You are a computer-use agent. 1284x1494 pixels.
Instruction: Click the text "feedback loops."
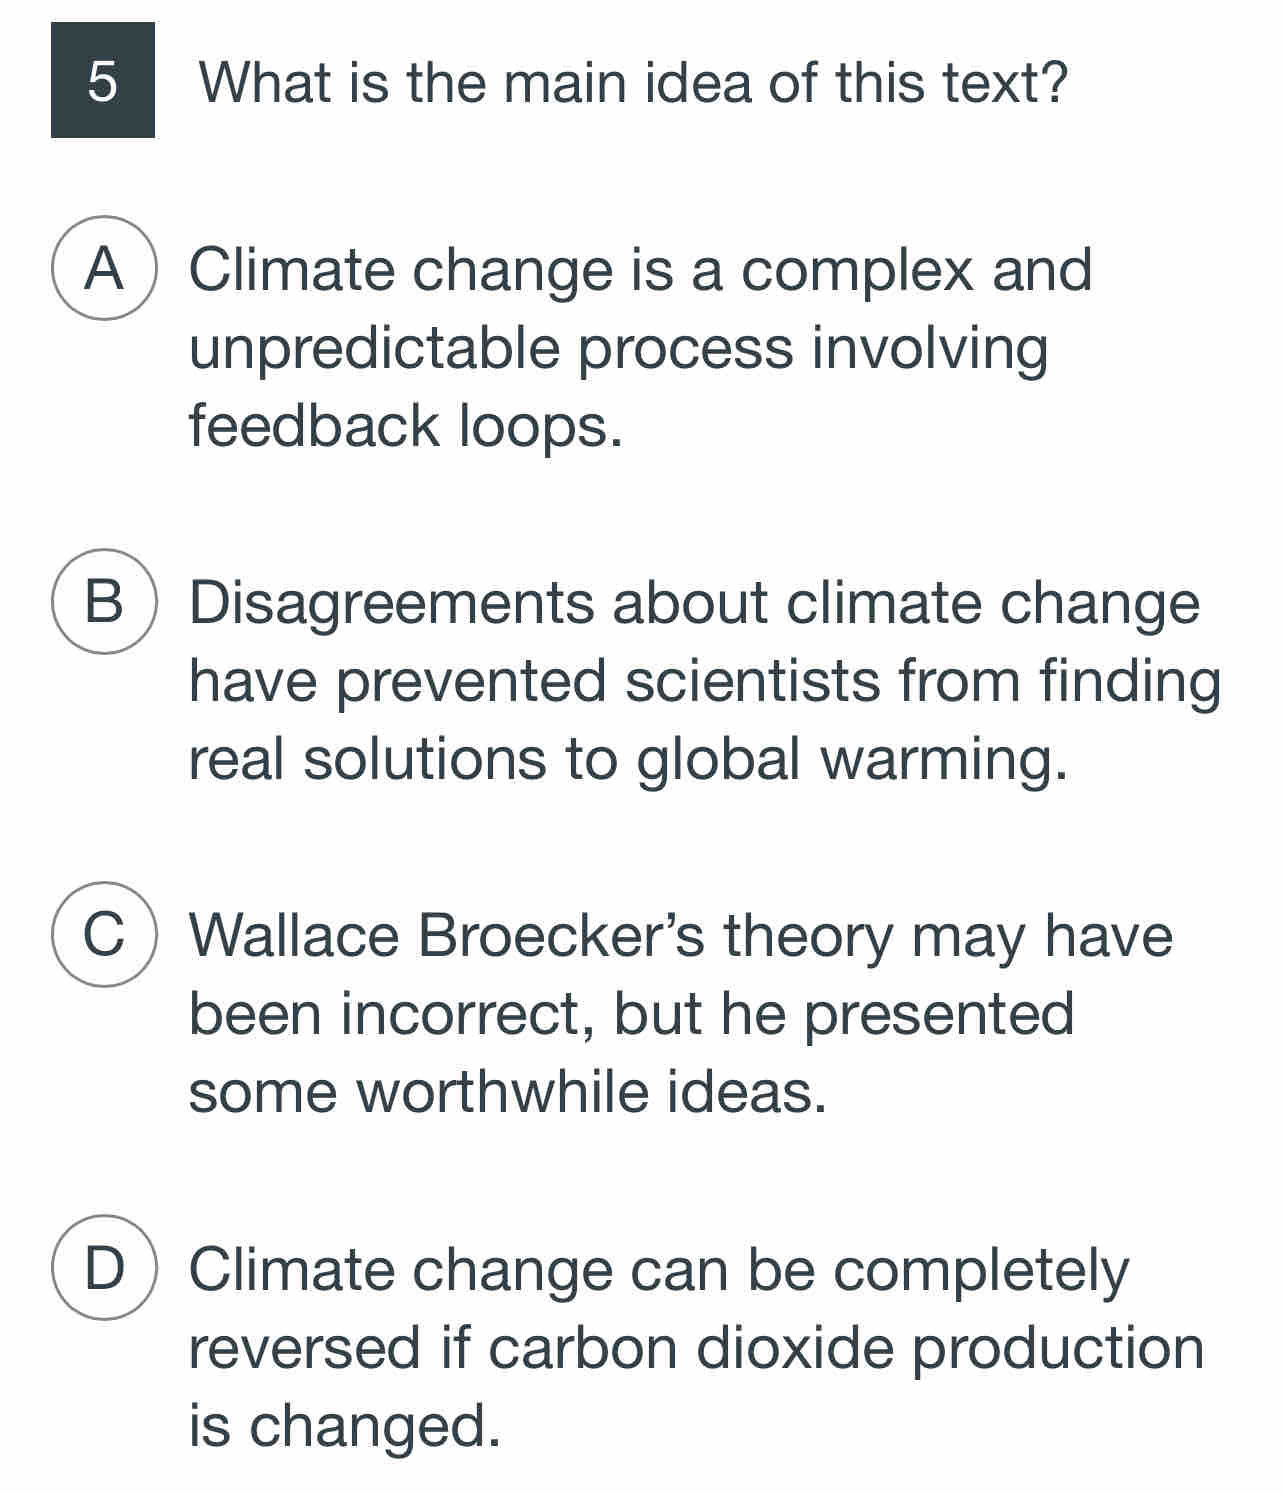tap(406, 425)
